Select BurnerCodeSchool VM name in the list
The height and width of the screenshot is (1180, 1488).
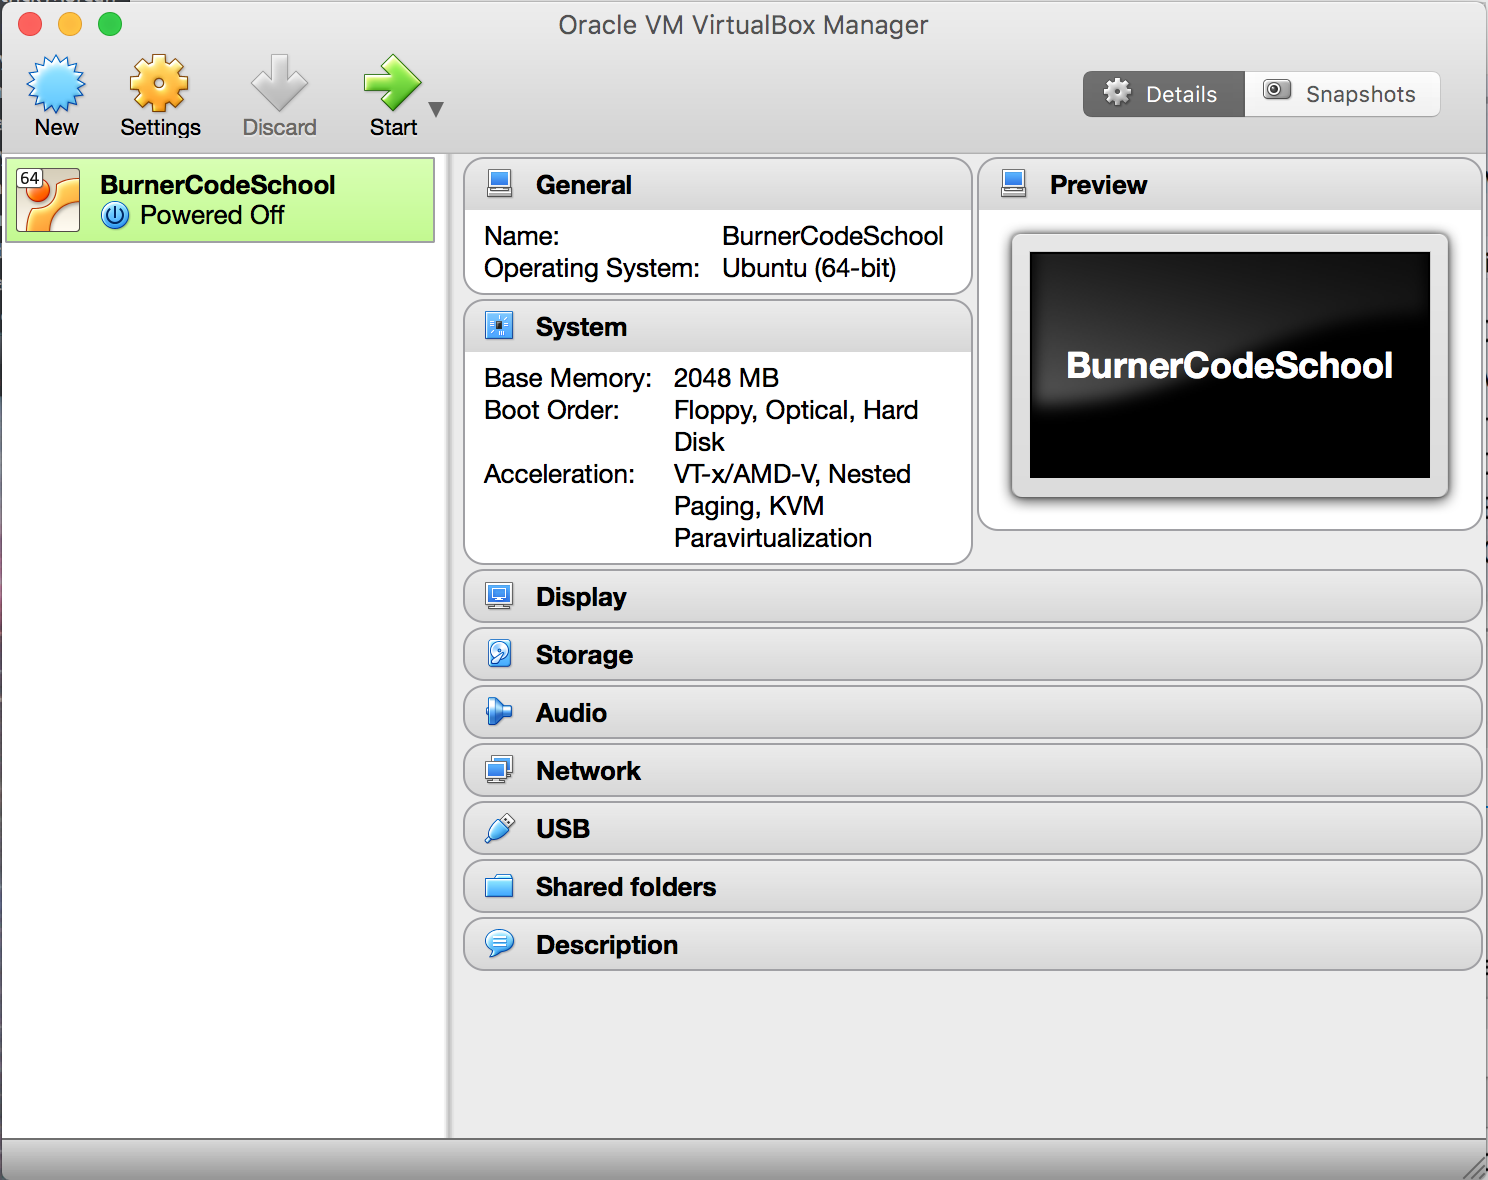[217, 185]
